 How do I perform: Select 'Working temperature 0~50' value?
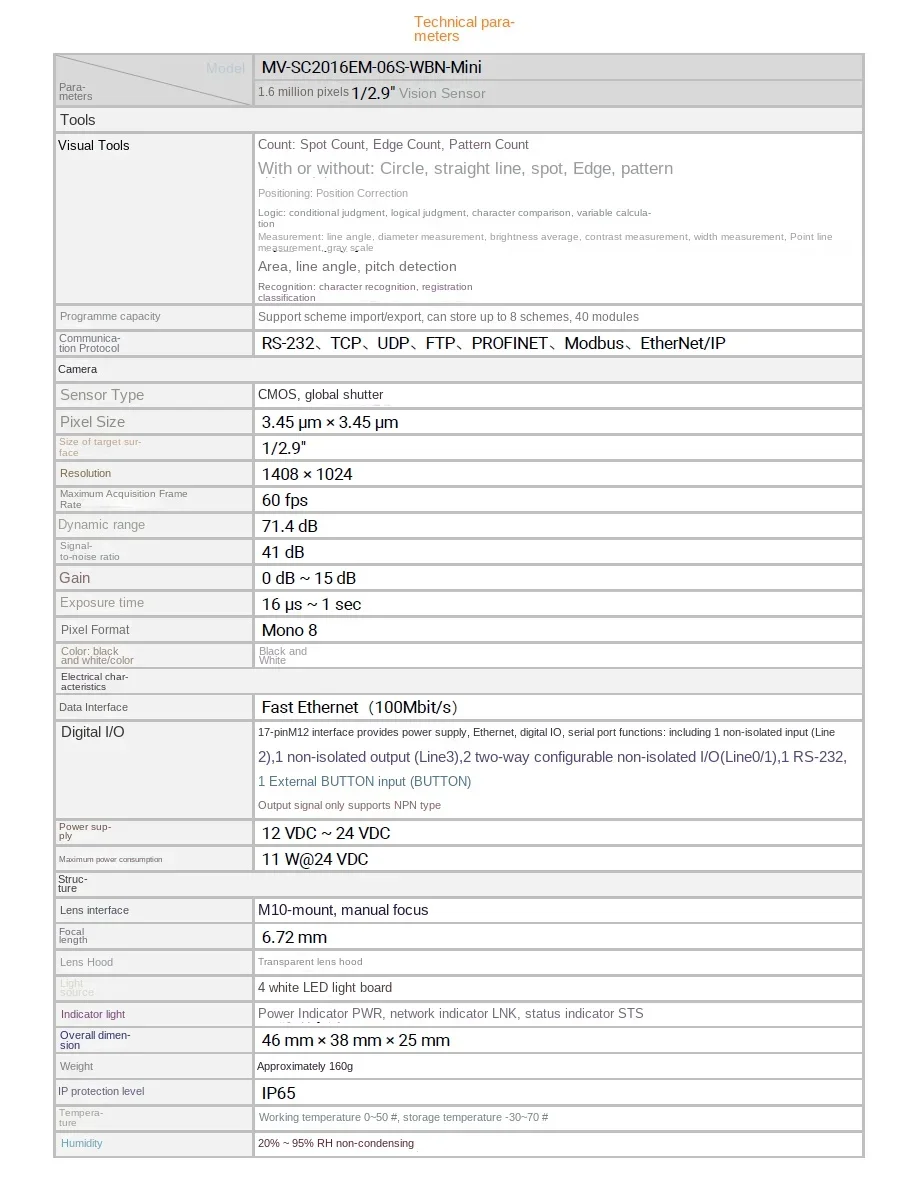coord(402,1118)
